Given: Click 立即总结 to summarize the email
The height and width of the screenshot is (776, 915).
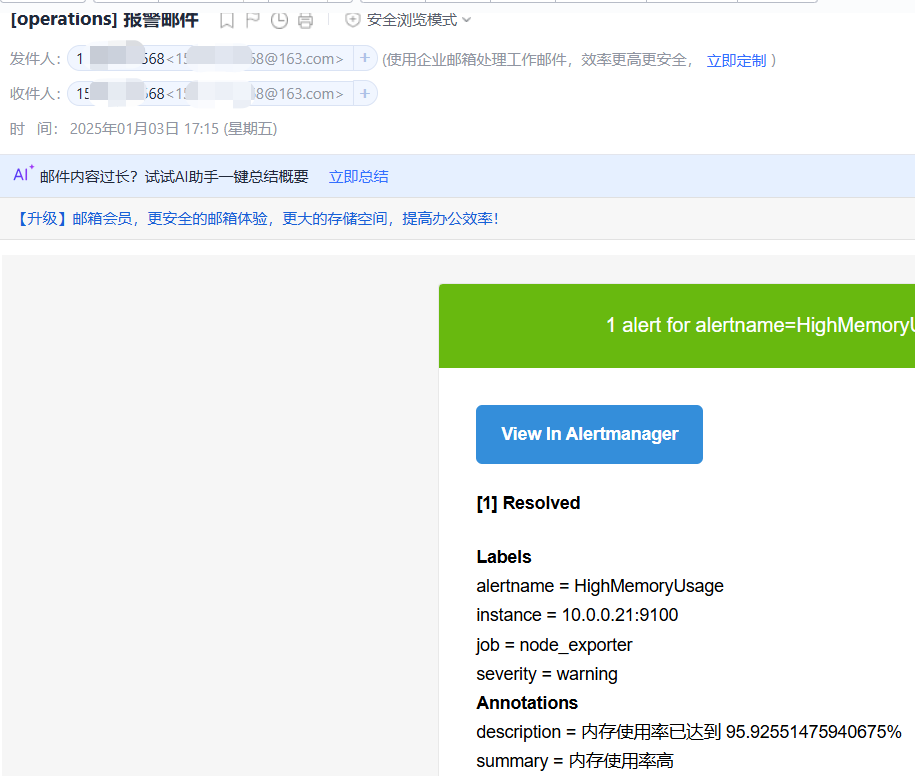Looking at the screenshot, I should 358,176.
